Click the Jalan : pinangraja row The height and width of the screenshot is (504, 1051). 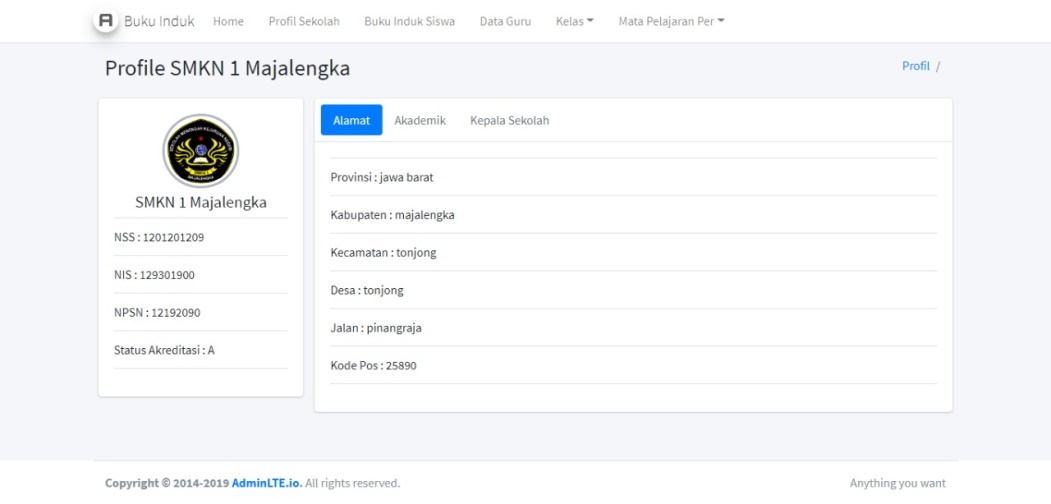click(x=633, y=327)
